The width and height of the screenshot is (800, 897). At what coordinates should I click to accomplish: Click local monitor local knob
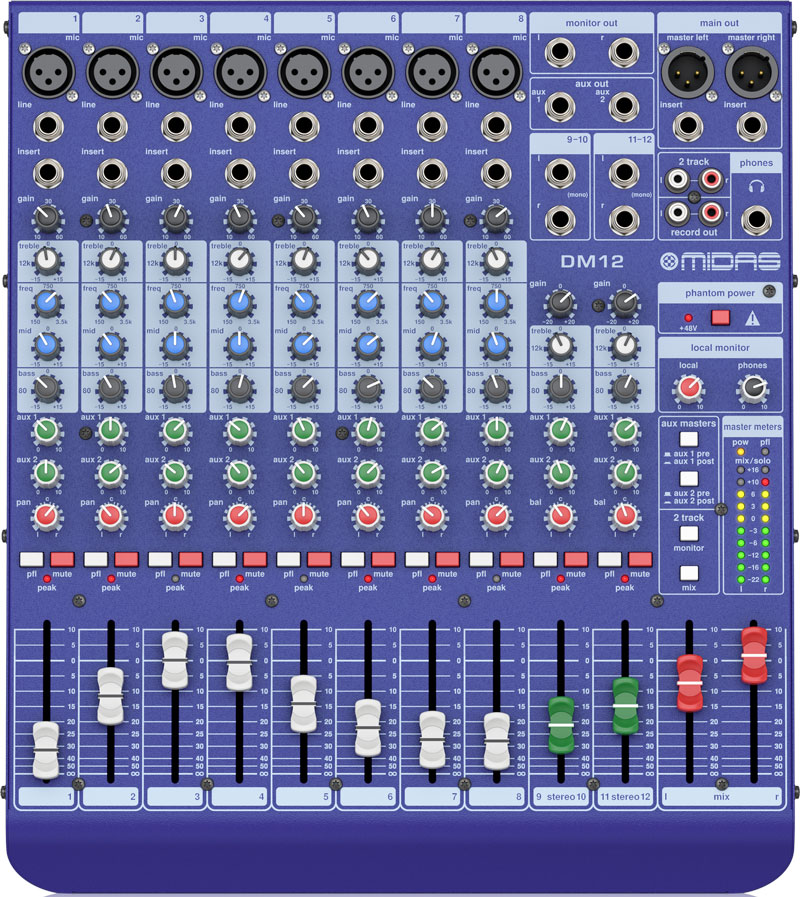(x=690, y=388)
